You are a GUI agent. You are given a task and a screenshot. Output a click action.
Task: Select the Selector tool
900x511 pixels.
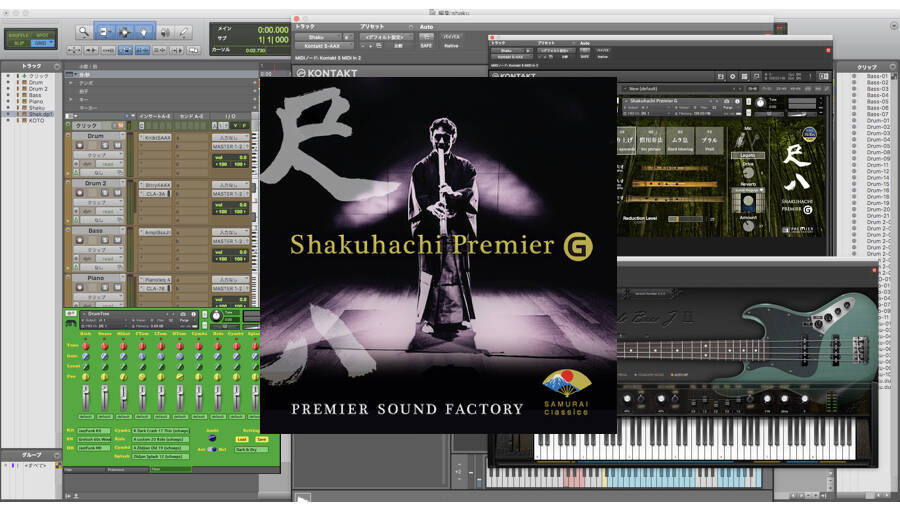coord(124,32)
